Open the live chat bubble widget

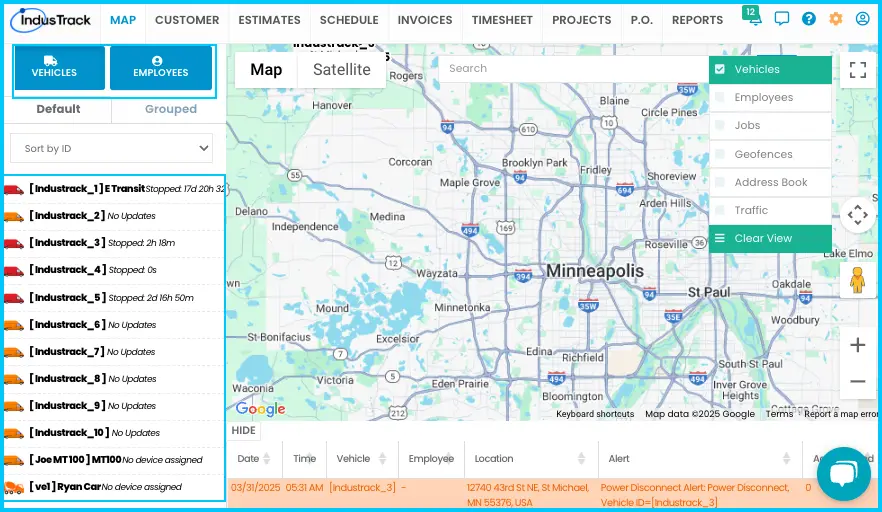tap(843, 474)
